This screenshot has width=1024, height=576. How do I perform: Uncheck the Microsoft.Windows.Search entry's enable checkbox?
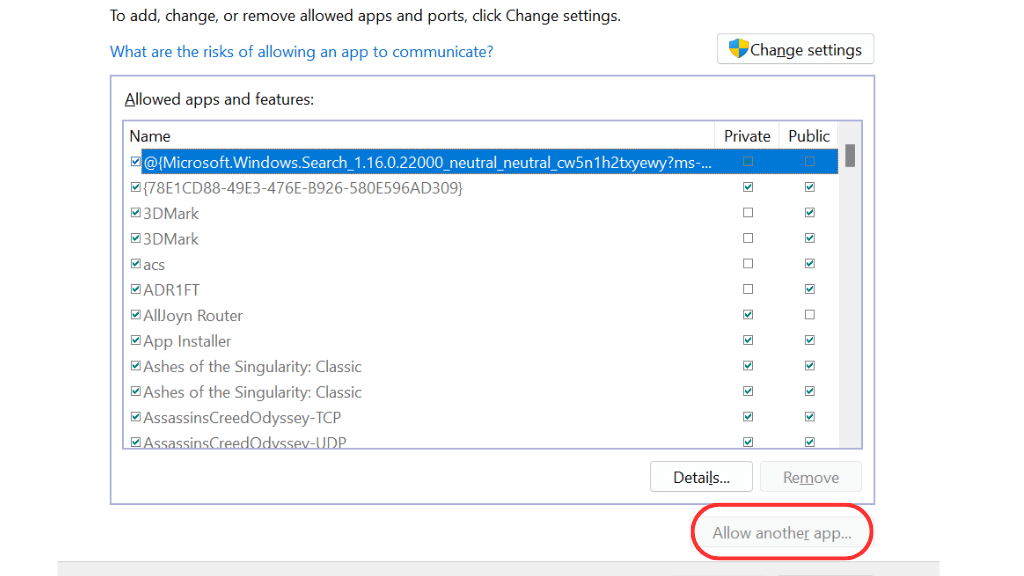point(135,161)
